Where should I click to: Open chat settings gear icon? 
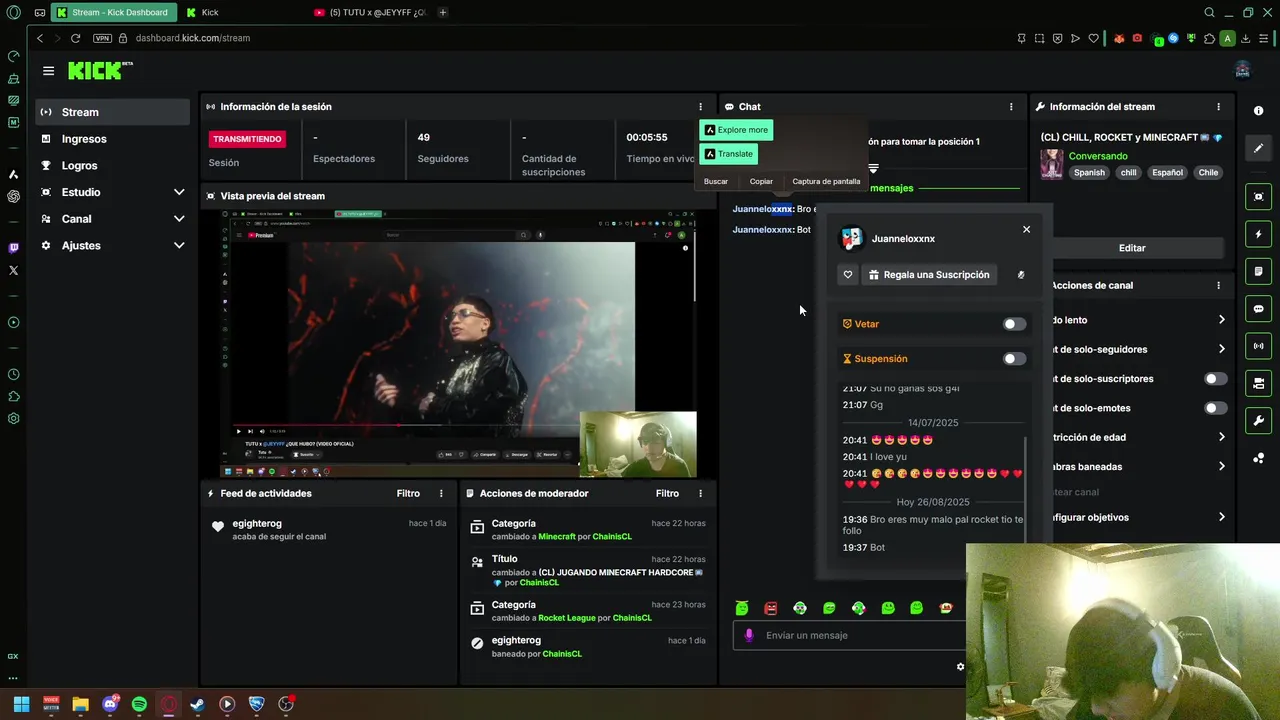[960, 667]
